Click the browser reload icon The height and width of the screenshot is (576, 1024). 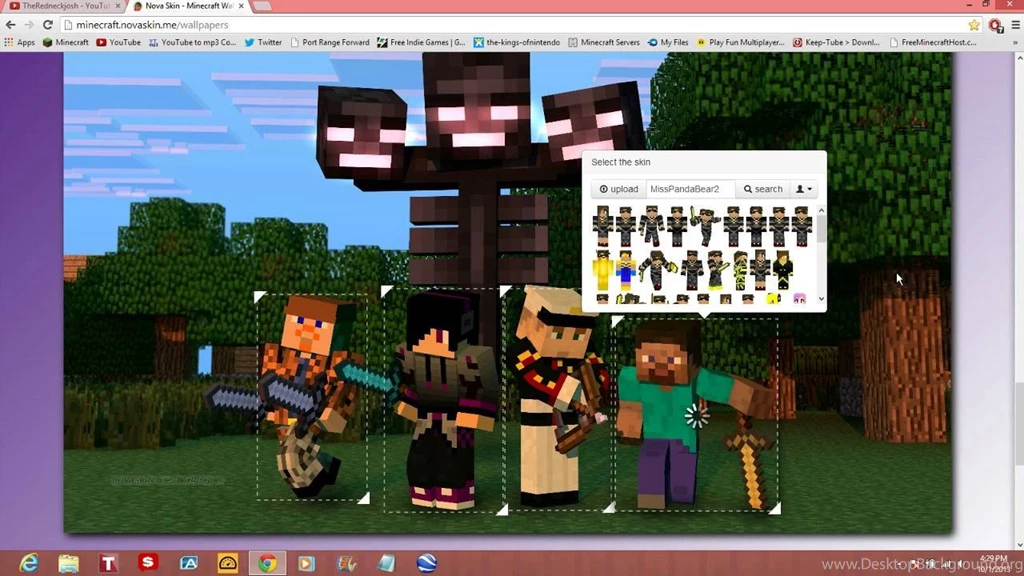pos(47,24)
